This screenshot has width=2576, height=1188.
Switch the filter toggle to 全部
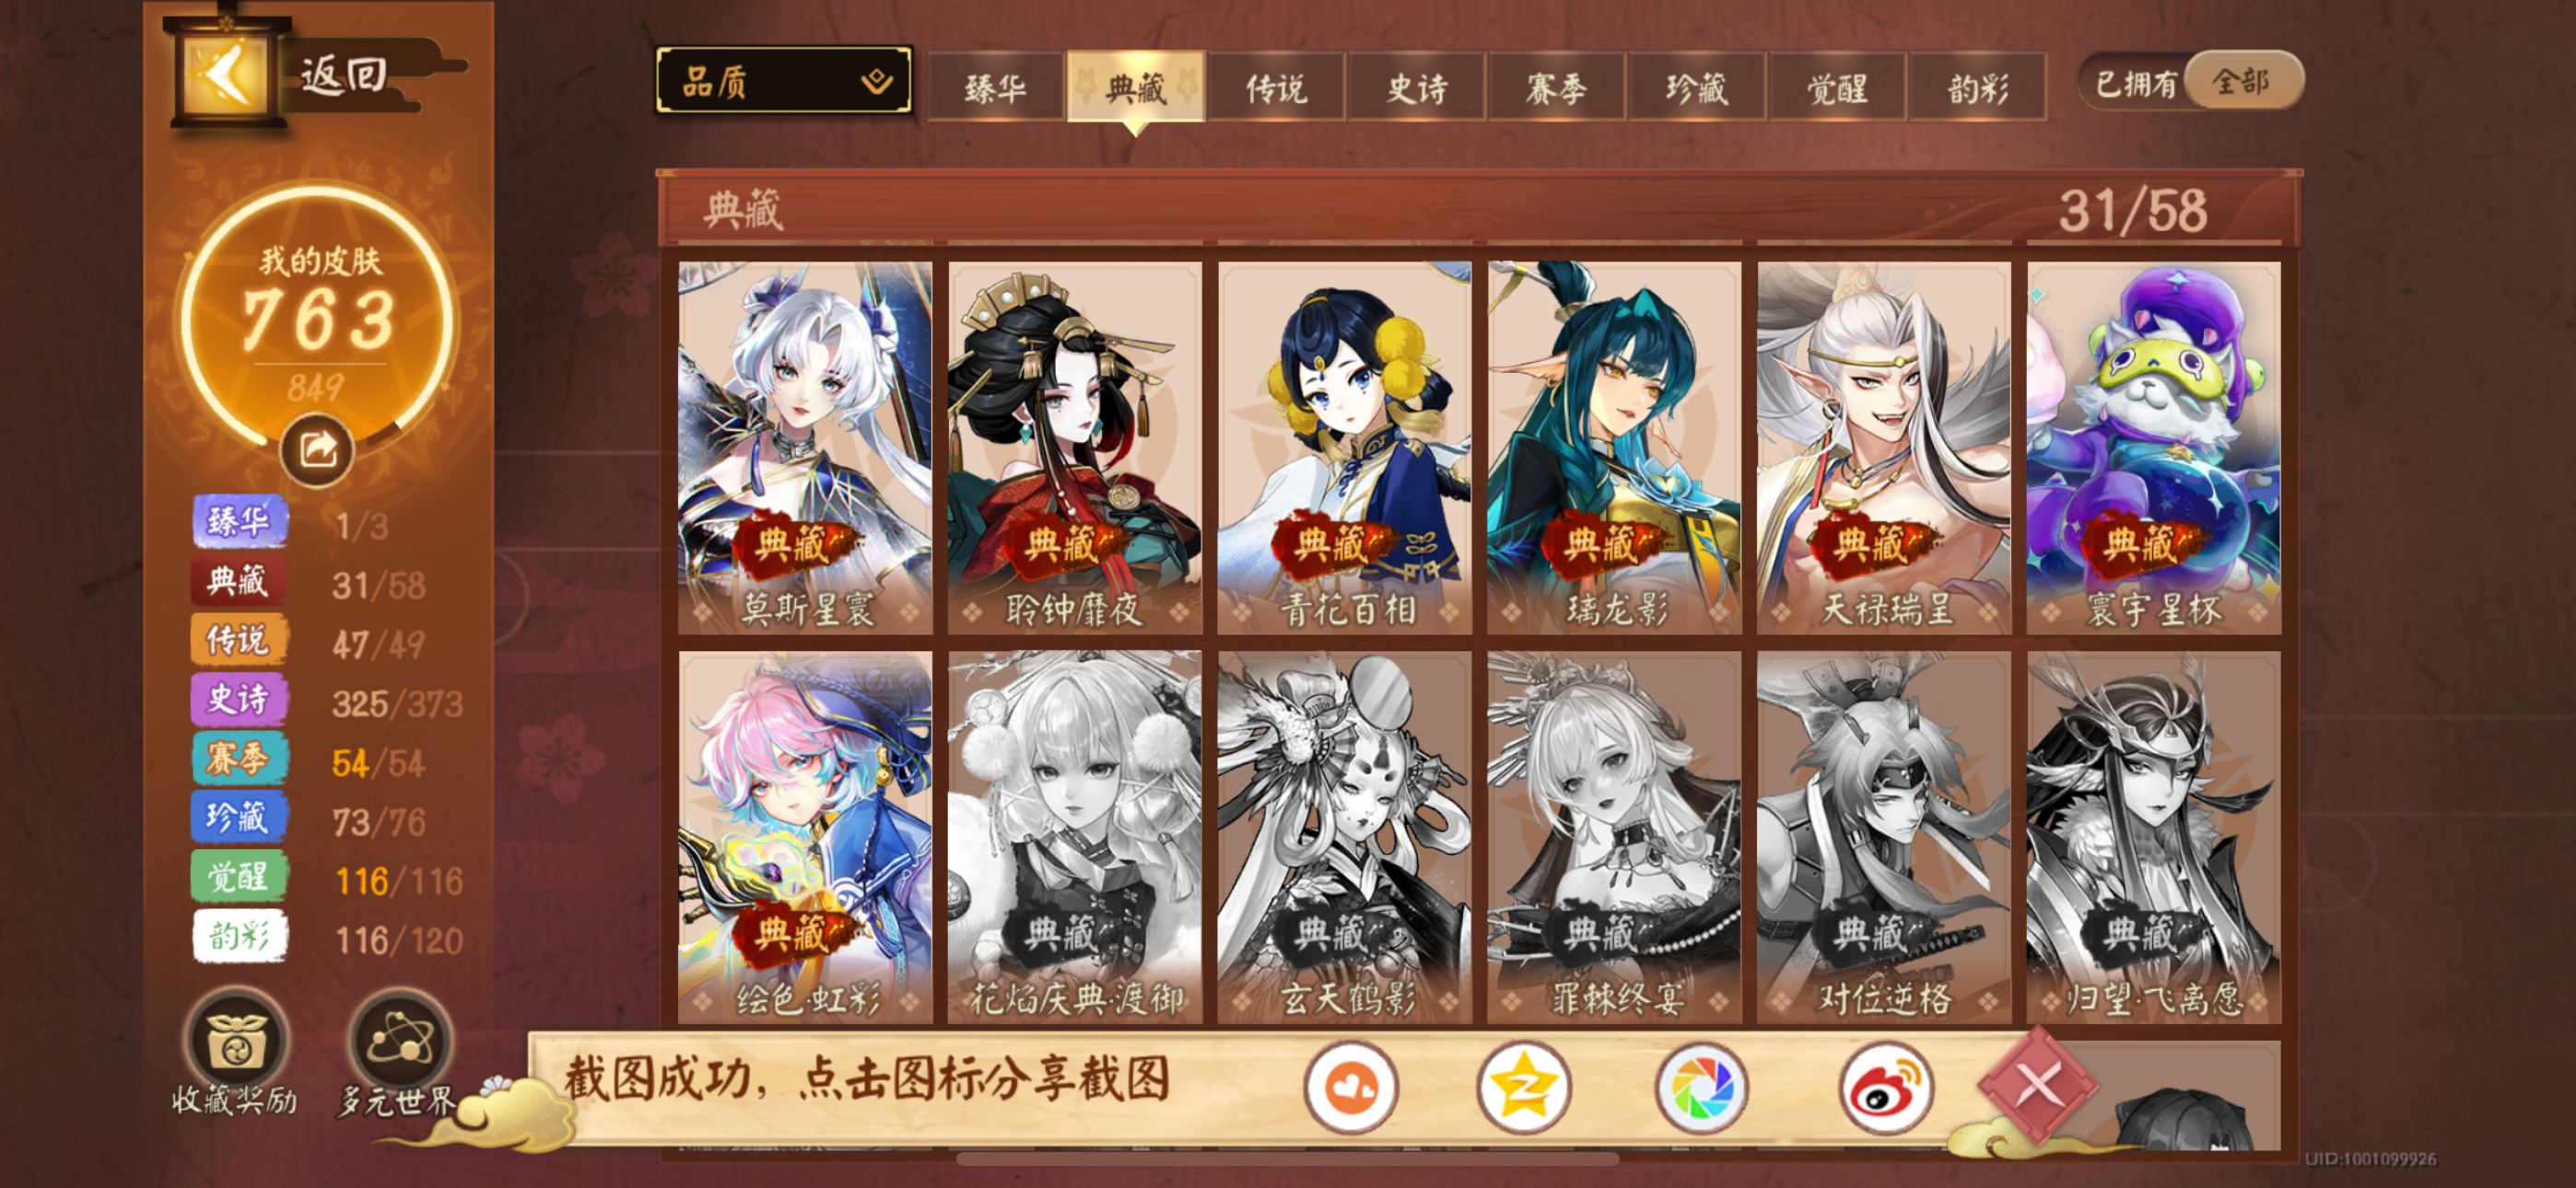tap(2242, 81)
